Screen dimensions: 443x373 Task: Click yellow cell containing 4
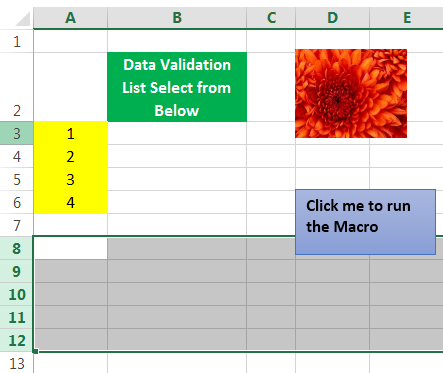[x=71, y=202]
